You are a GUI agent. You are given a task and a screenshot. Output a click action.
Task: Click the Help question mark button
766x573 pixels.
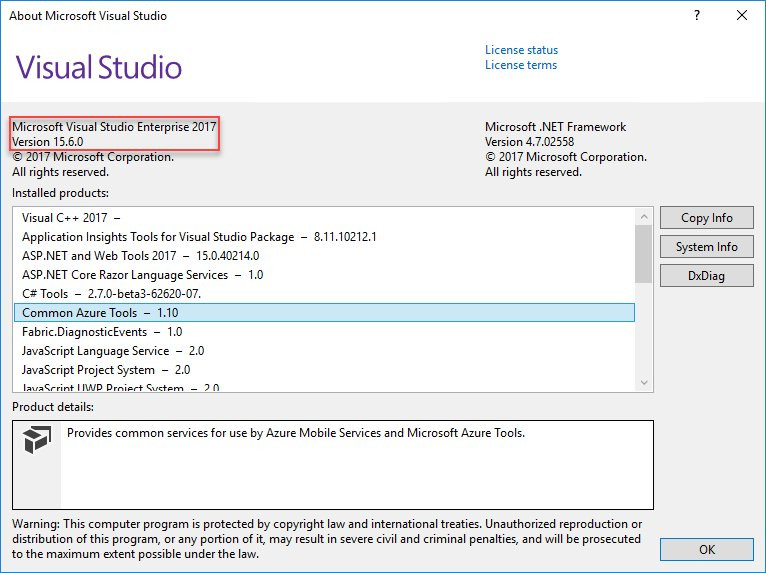click(x=697, y=16)
